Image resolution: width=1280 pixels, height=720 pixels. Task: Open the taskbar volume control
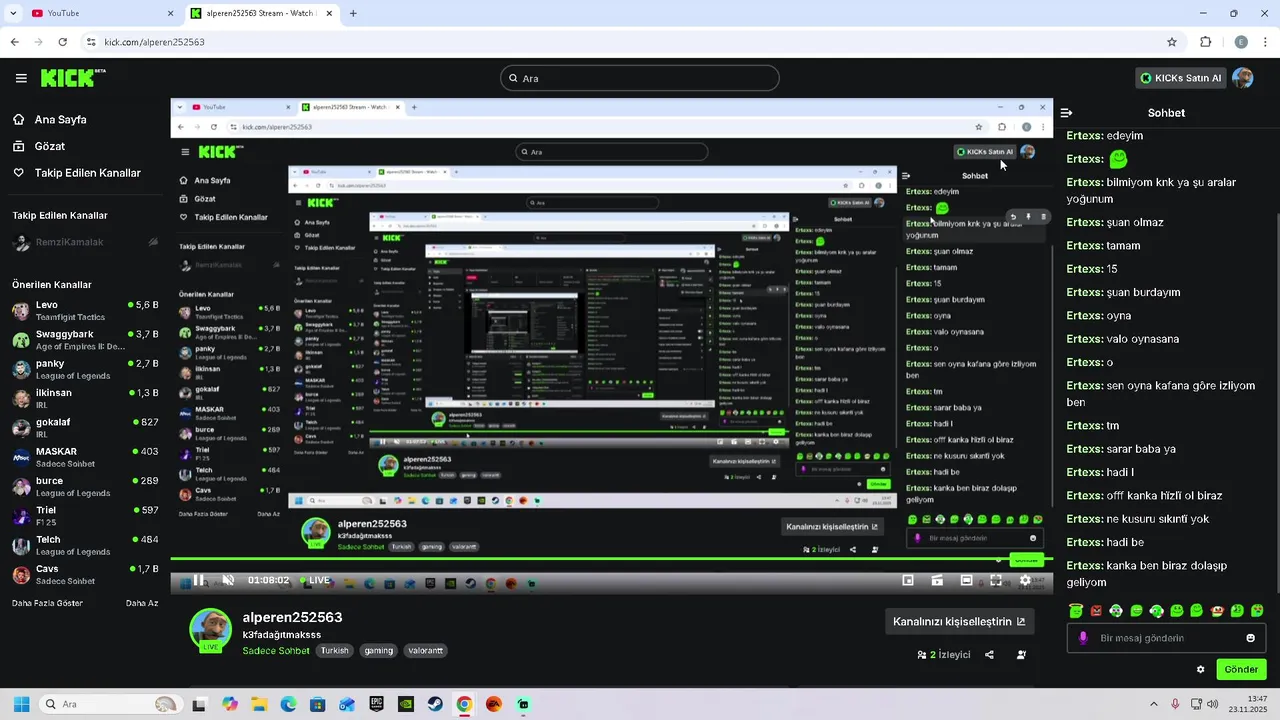[1212, 704]
